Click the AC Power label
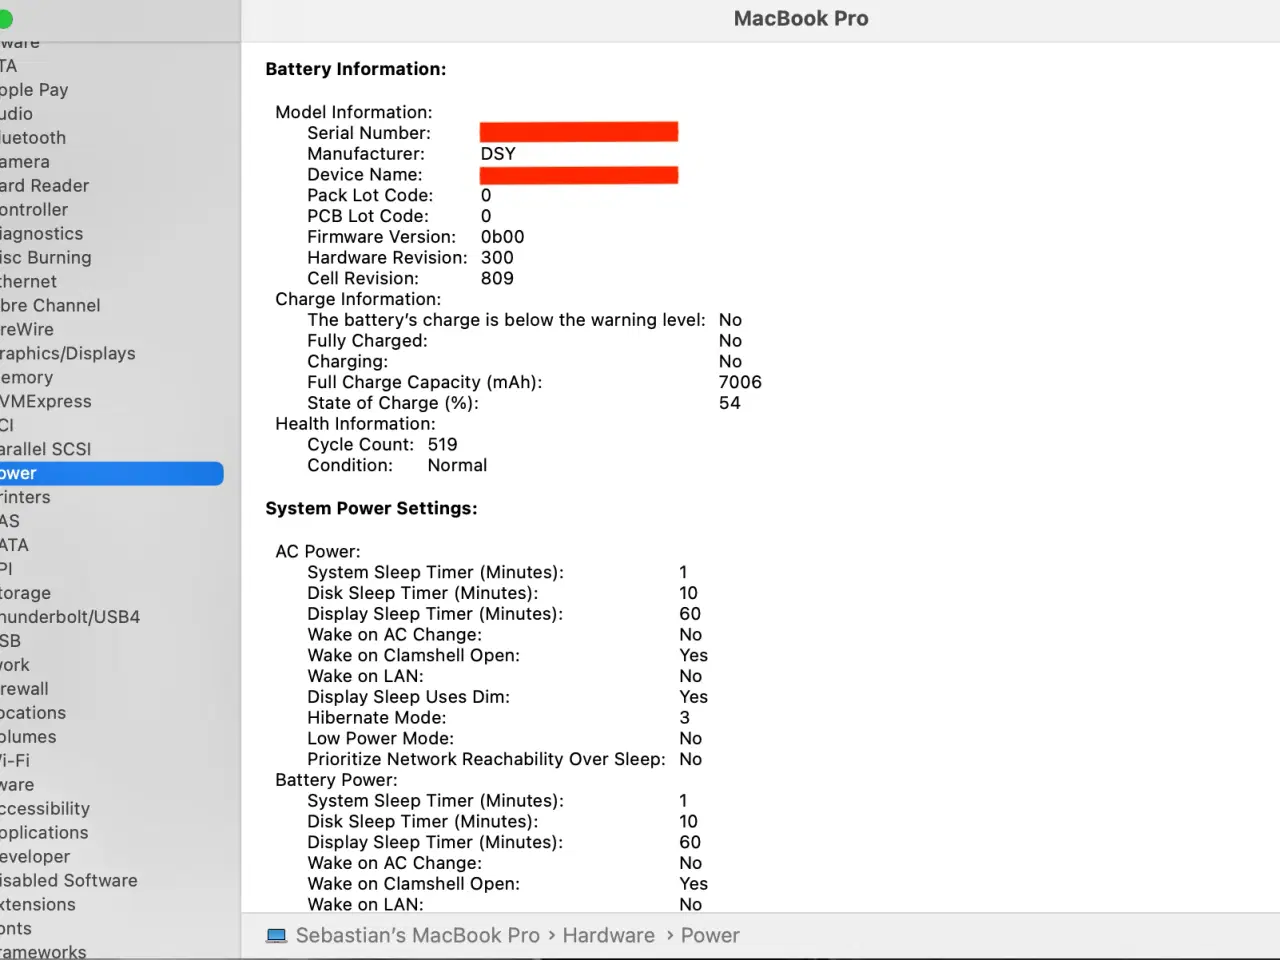 [318, 552]
